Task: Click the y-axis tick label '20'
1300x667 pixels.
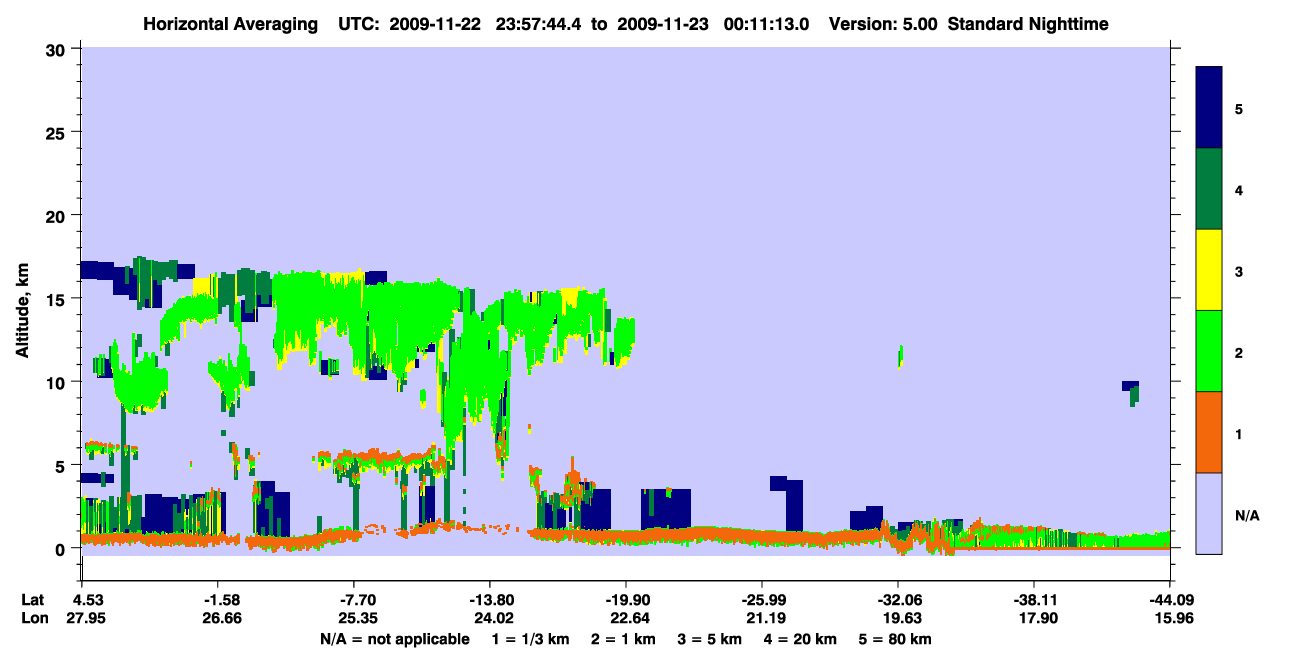Action: [x=58, y=215]
